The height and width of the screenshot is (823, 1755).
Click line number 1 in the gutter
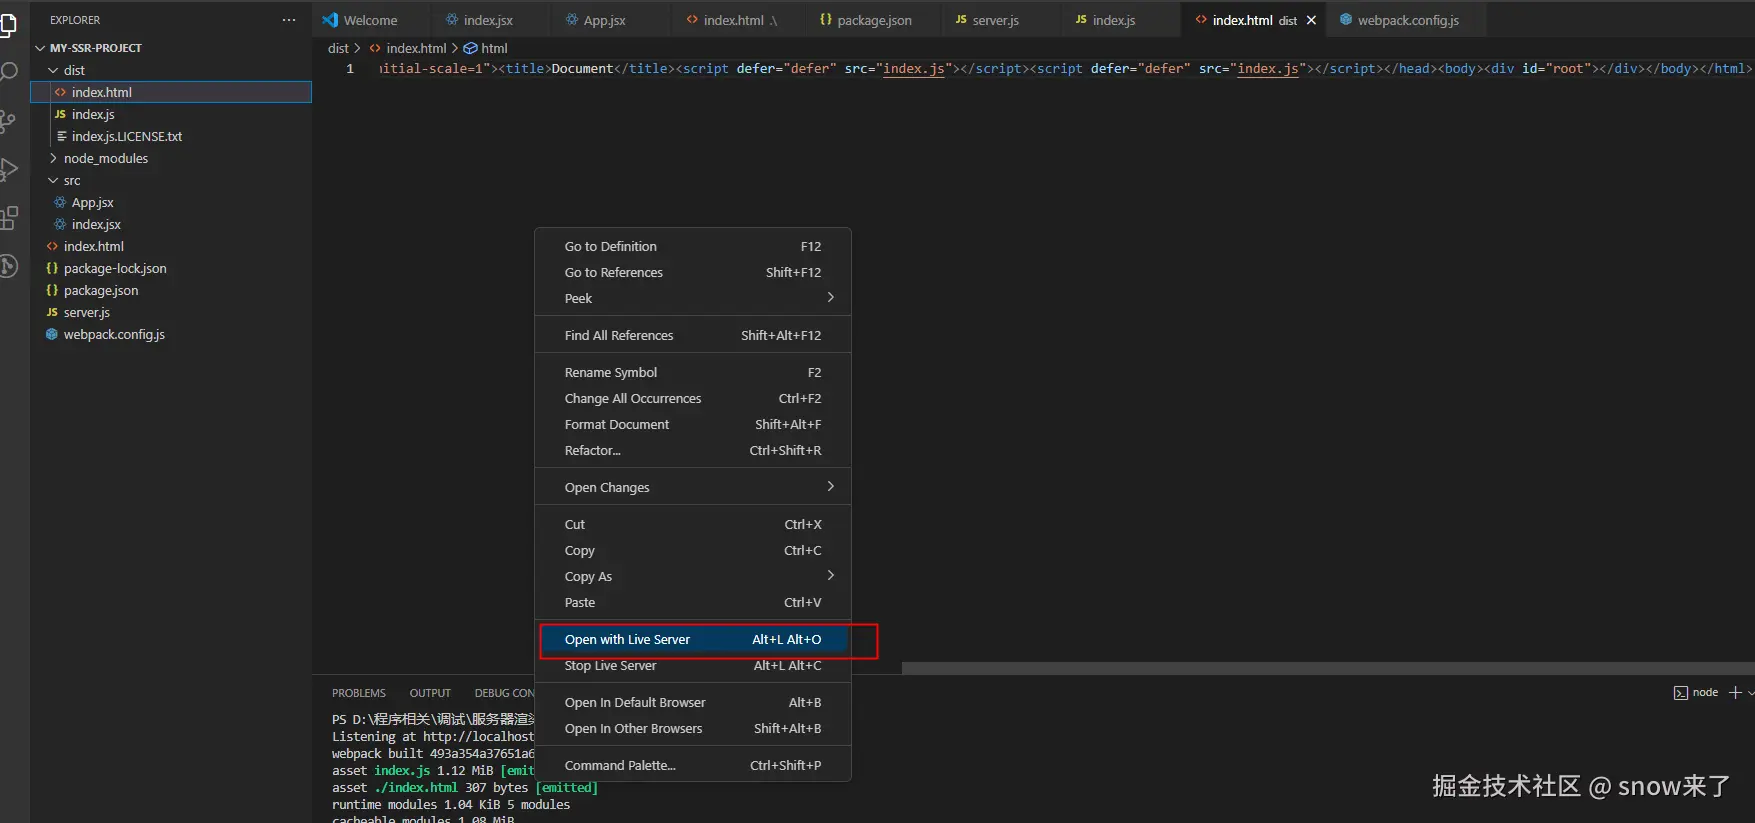pos(350,68)
